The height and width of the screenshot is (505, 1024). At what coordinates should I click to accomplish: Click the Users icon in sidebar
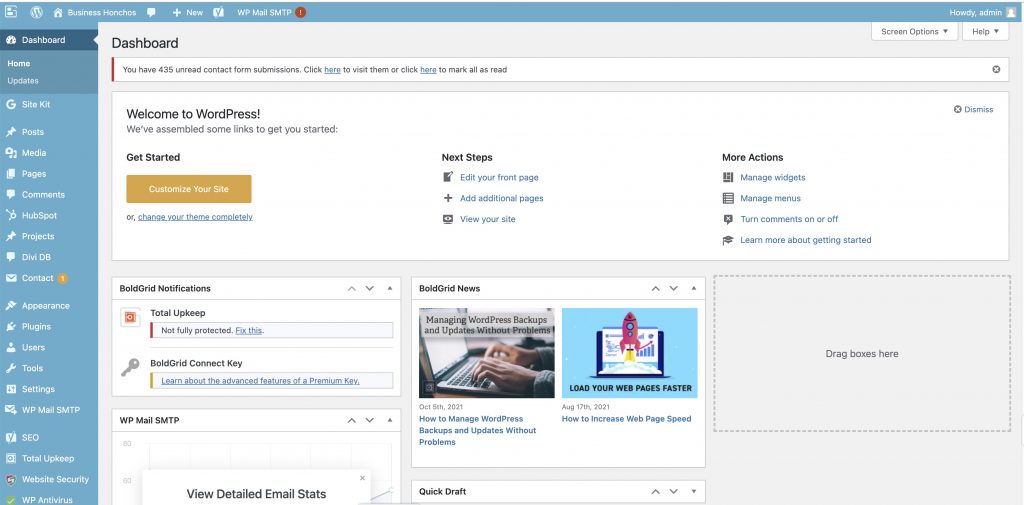click(11, 348)
